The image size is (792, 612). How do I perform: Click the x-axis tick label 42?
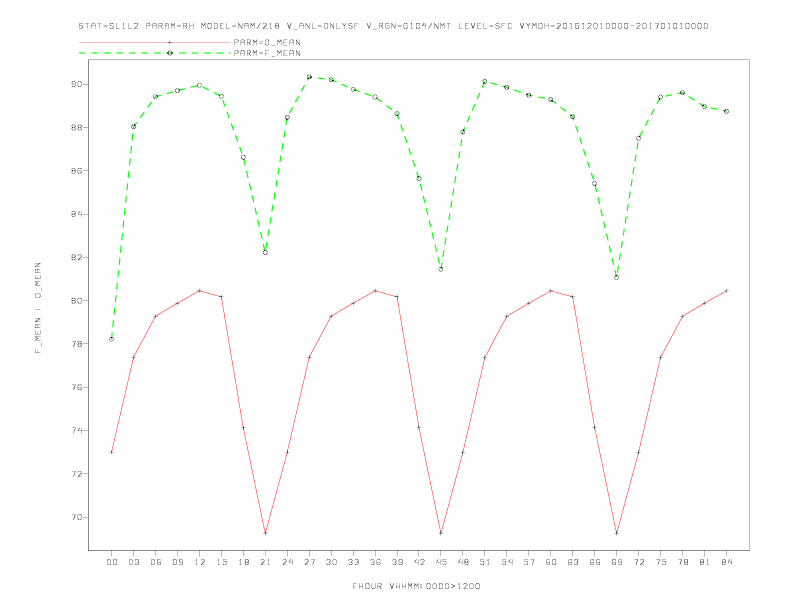tap(419, 562)
